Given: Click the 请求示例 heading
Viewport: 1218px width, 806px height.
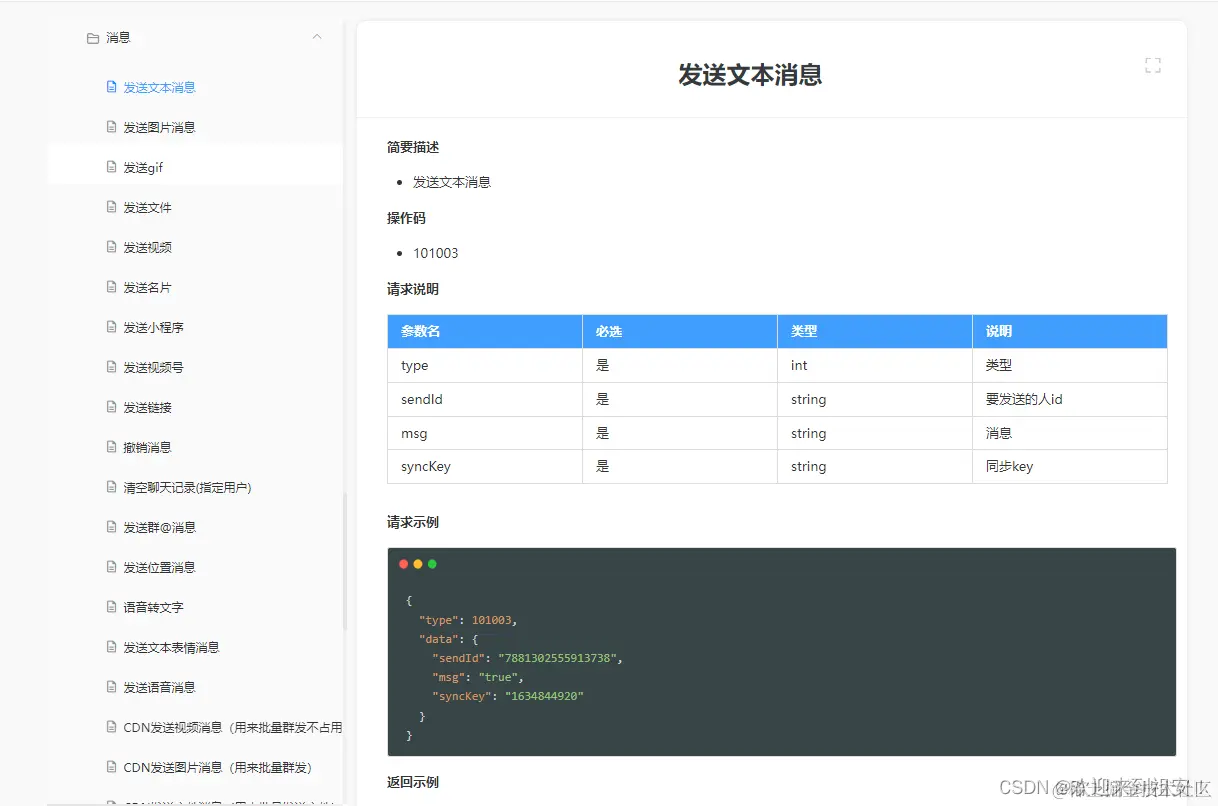Looking at the screenshot, I should [x=413, y=522].
